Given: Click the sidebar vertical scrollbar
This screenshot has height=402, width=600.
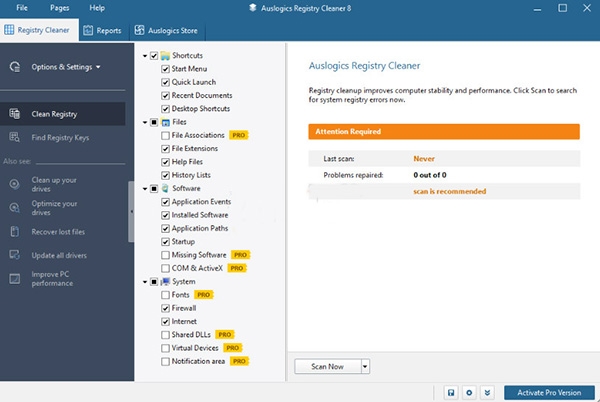Looking at the screenshot, I should (131, 212).
